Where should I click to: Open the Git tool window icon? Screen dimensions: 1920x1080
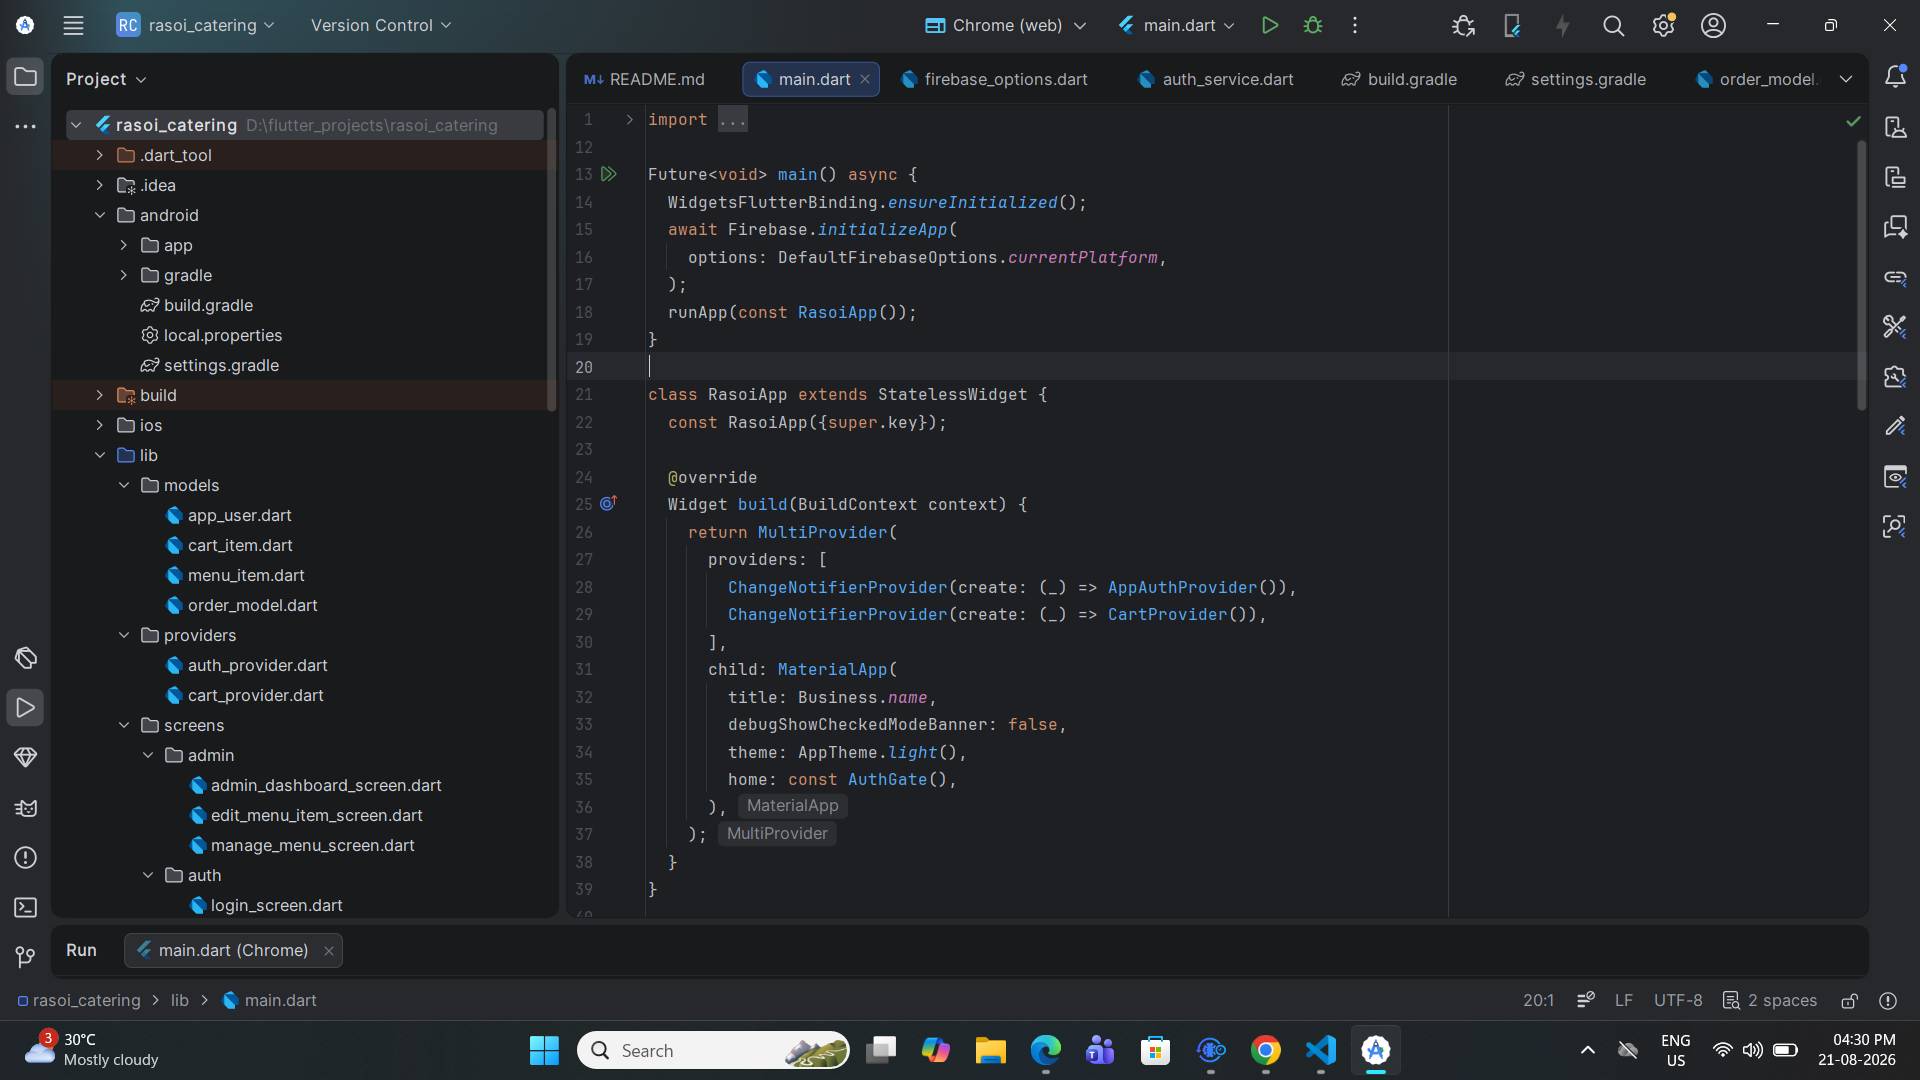(x=26, y=958)
